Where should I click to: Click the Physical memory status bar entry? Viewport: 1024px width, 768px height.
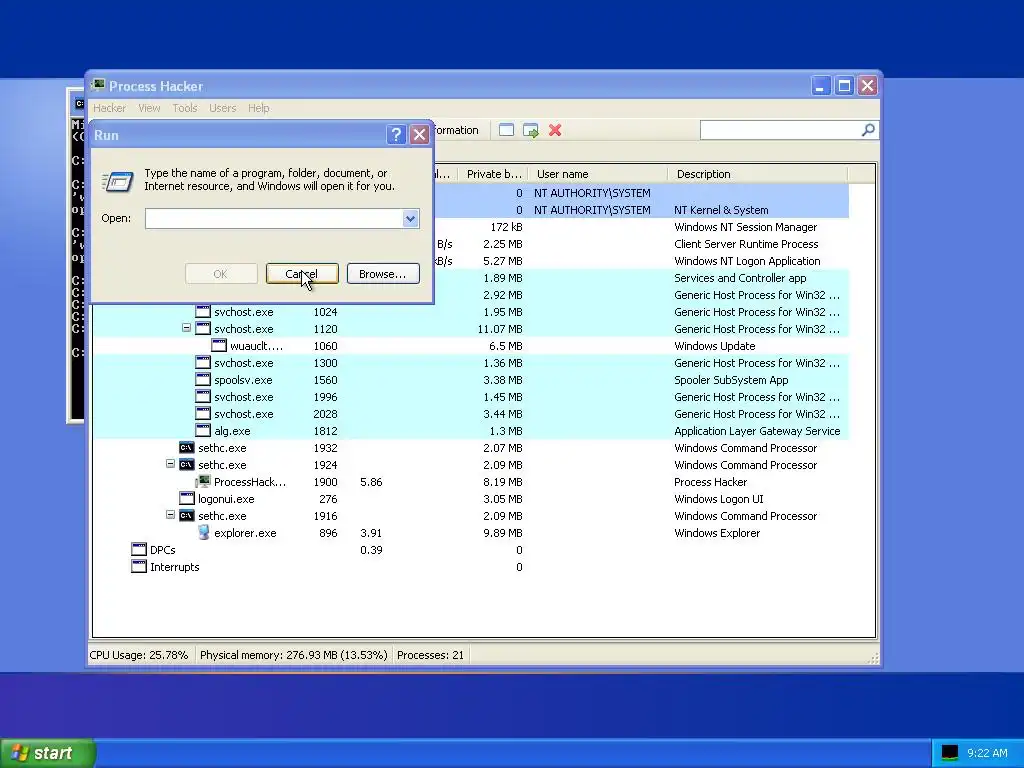coord(293,655)
